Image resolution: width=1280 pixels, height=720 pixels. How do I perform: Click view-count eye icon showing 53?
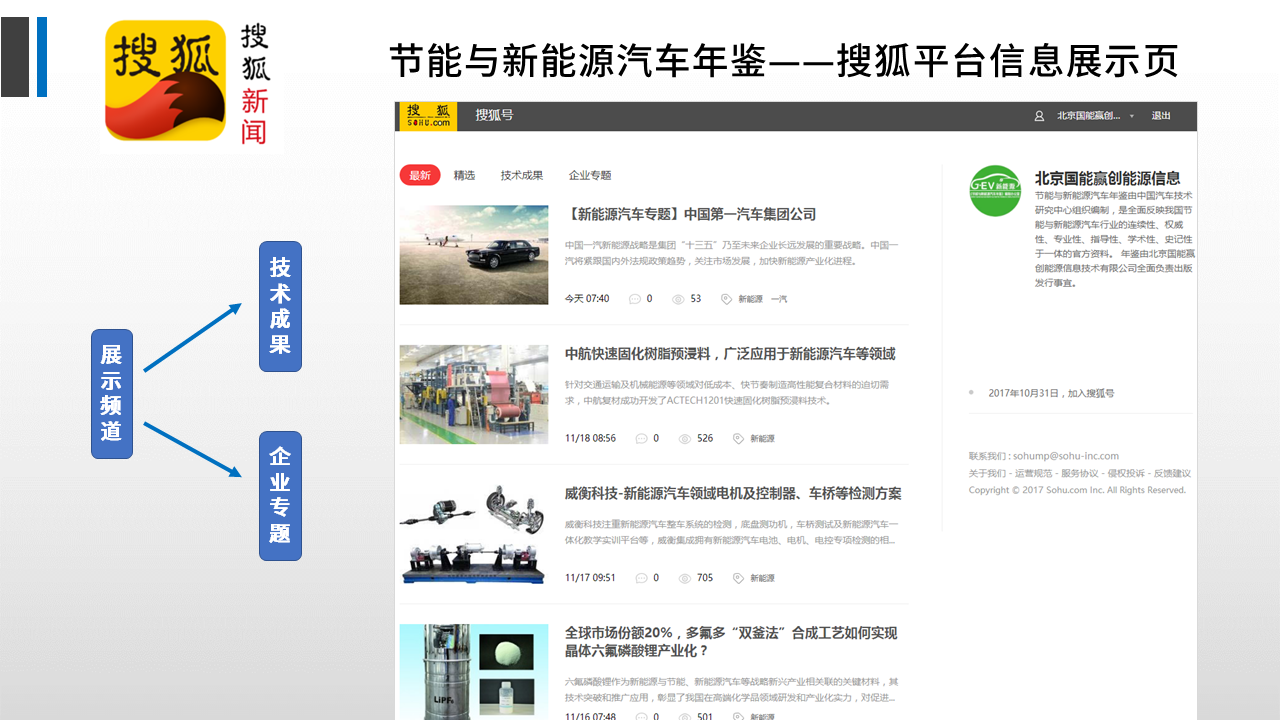678,299
